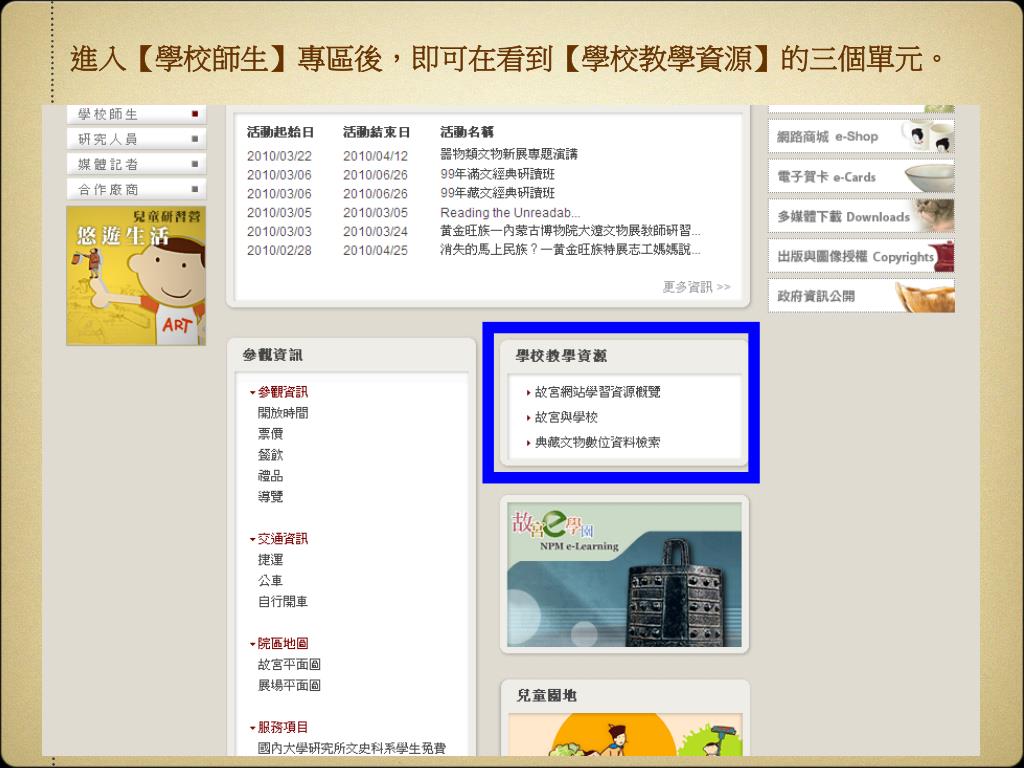Open the 故宮平面圖 link
Viewport: 1024px width, 768px height.
[289, 664]
